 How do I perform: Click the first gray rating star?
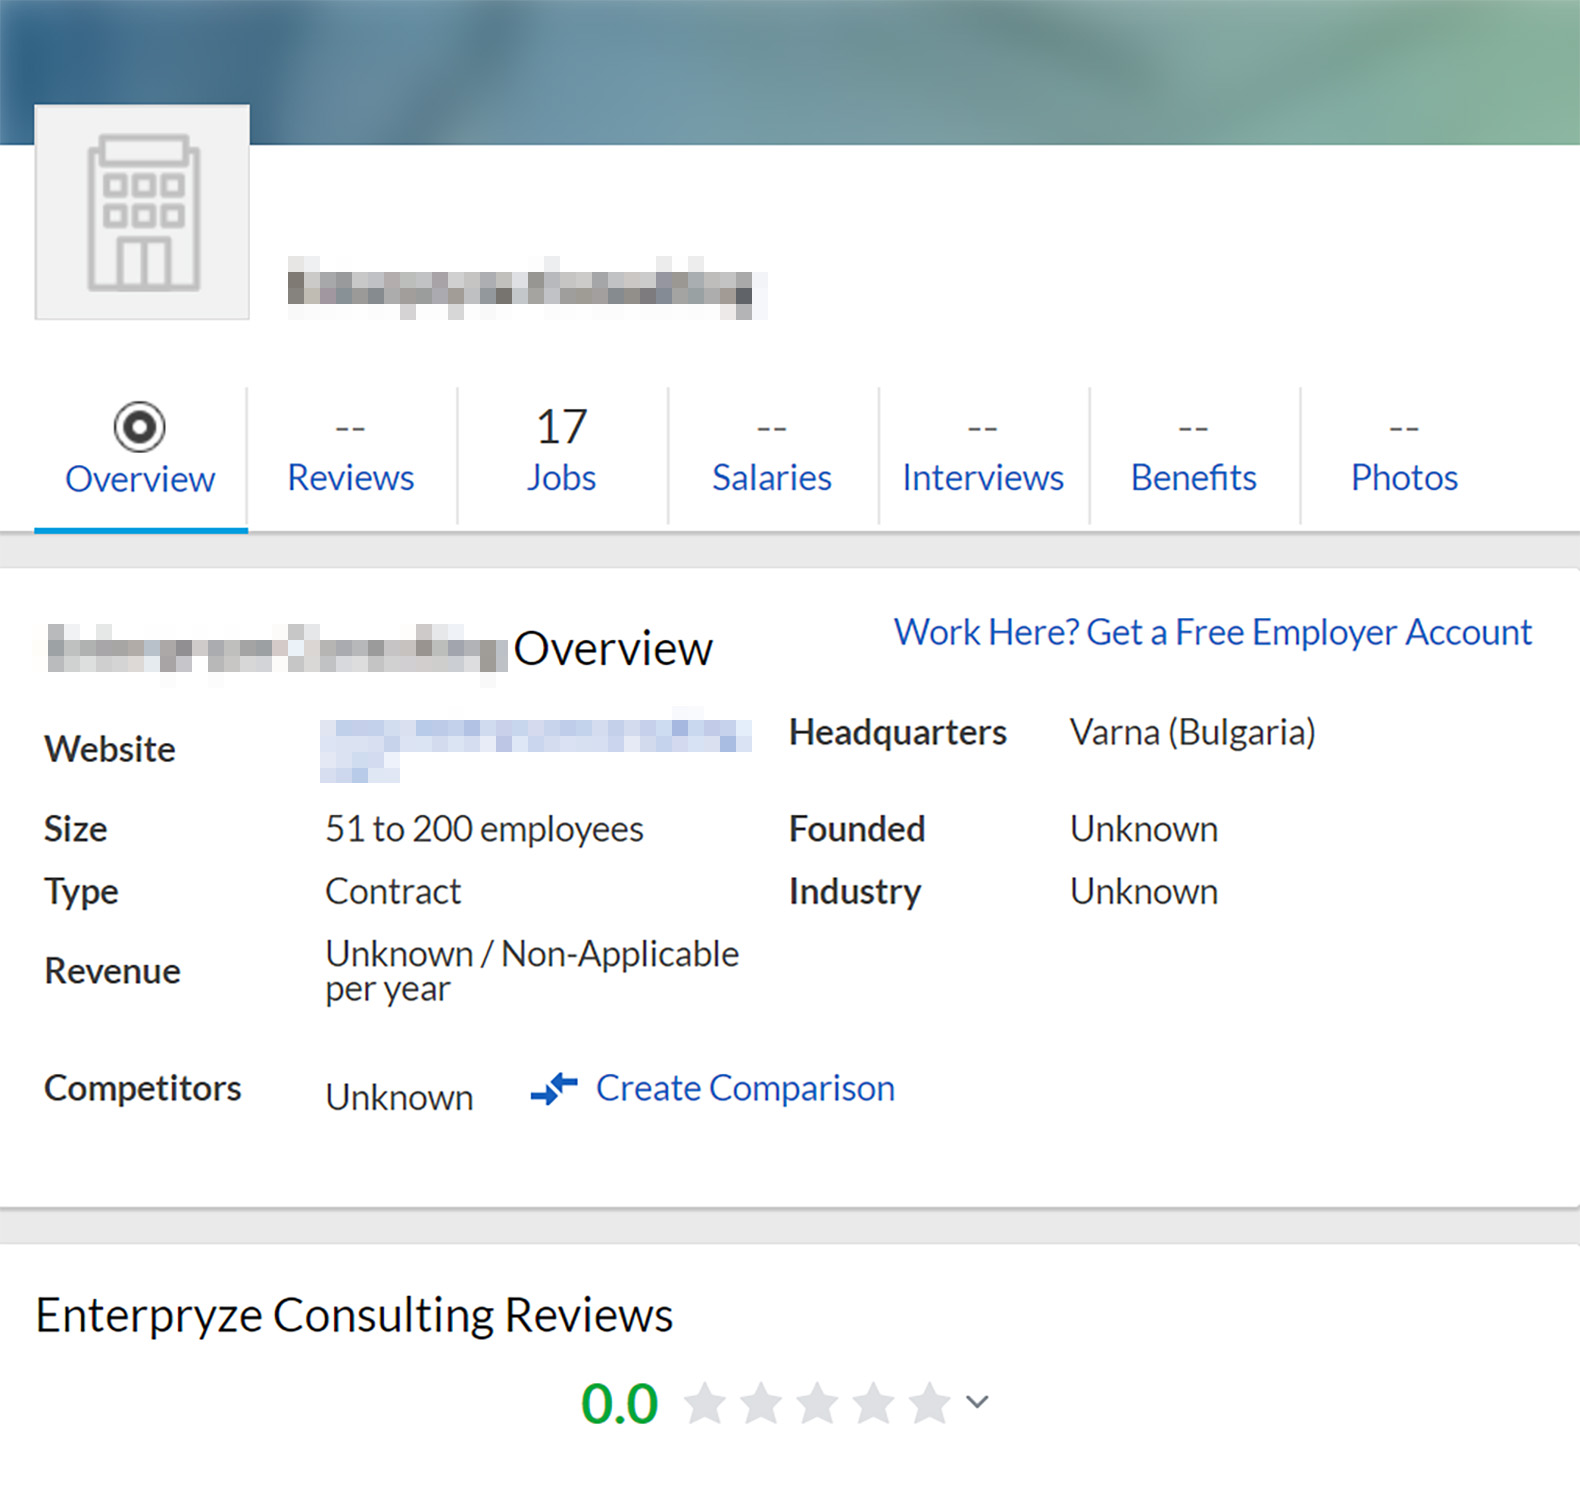point(705,1402)
